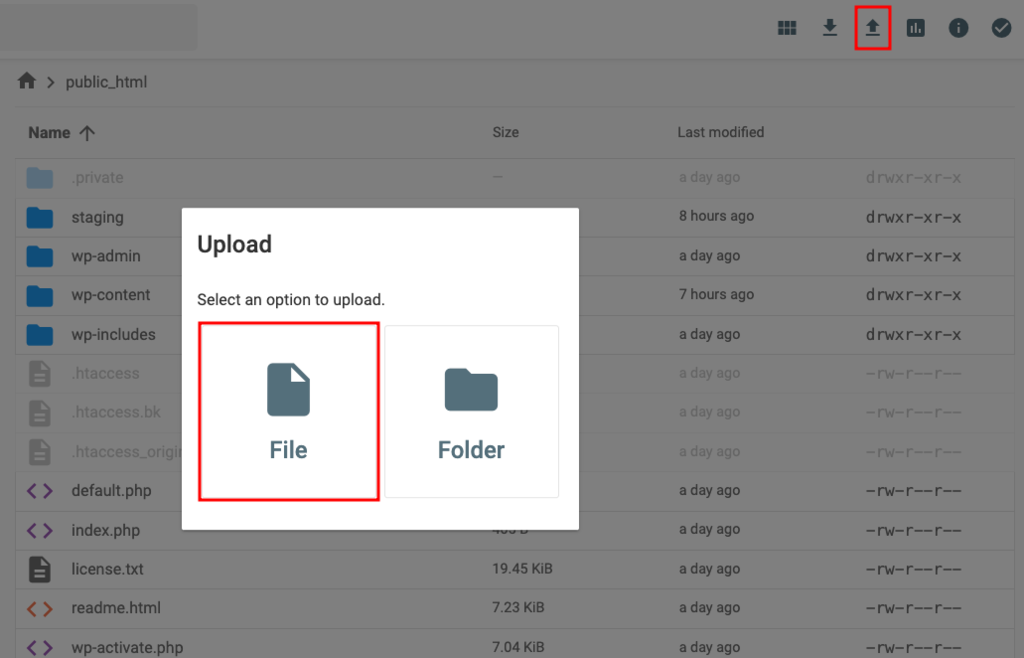Click the Download icon in the toolbar

pos(829,27)
